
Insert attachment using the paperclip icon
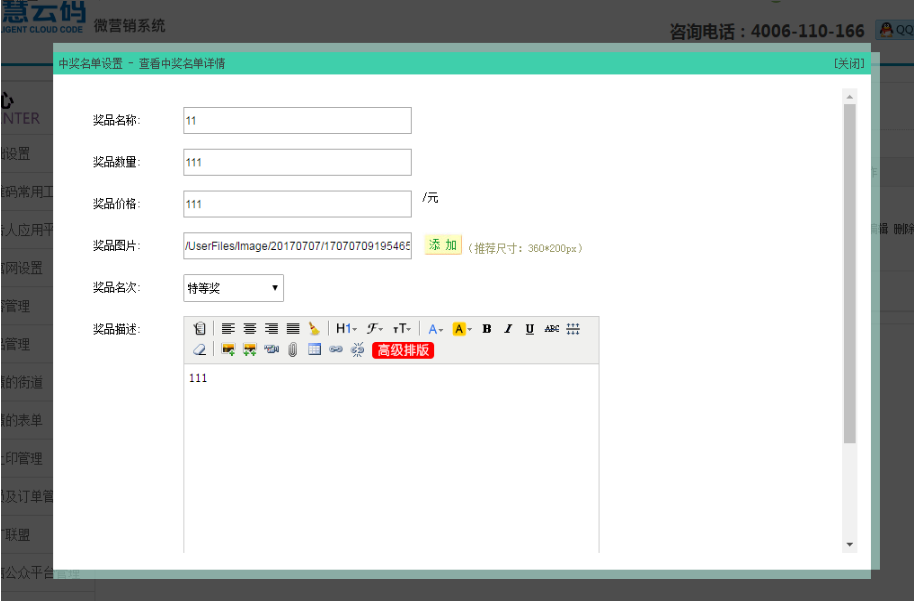(x=292, y=350)
